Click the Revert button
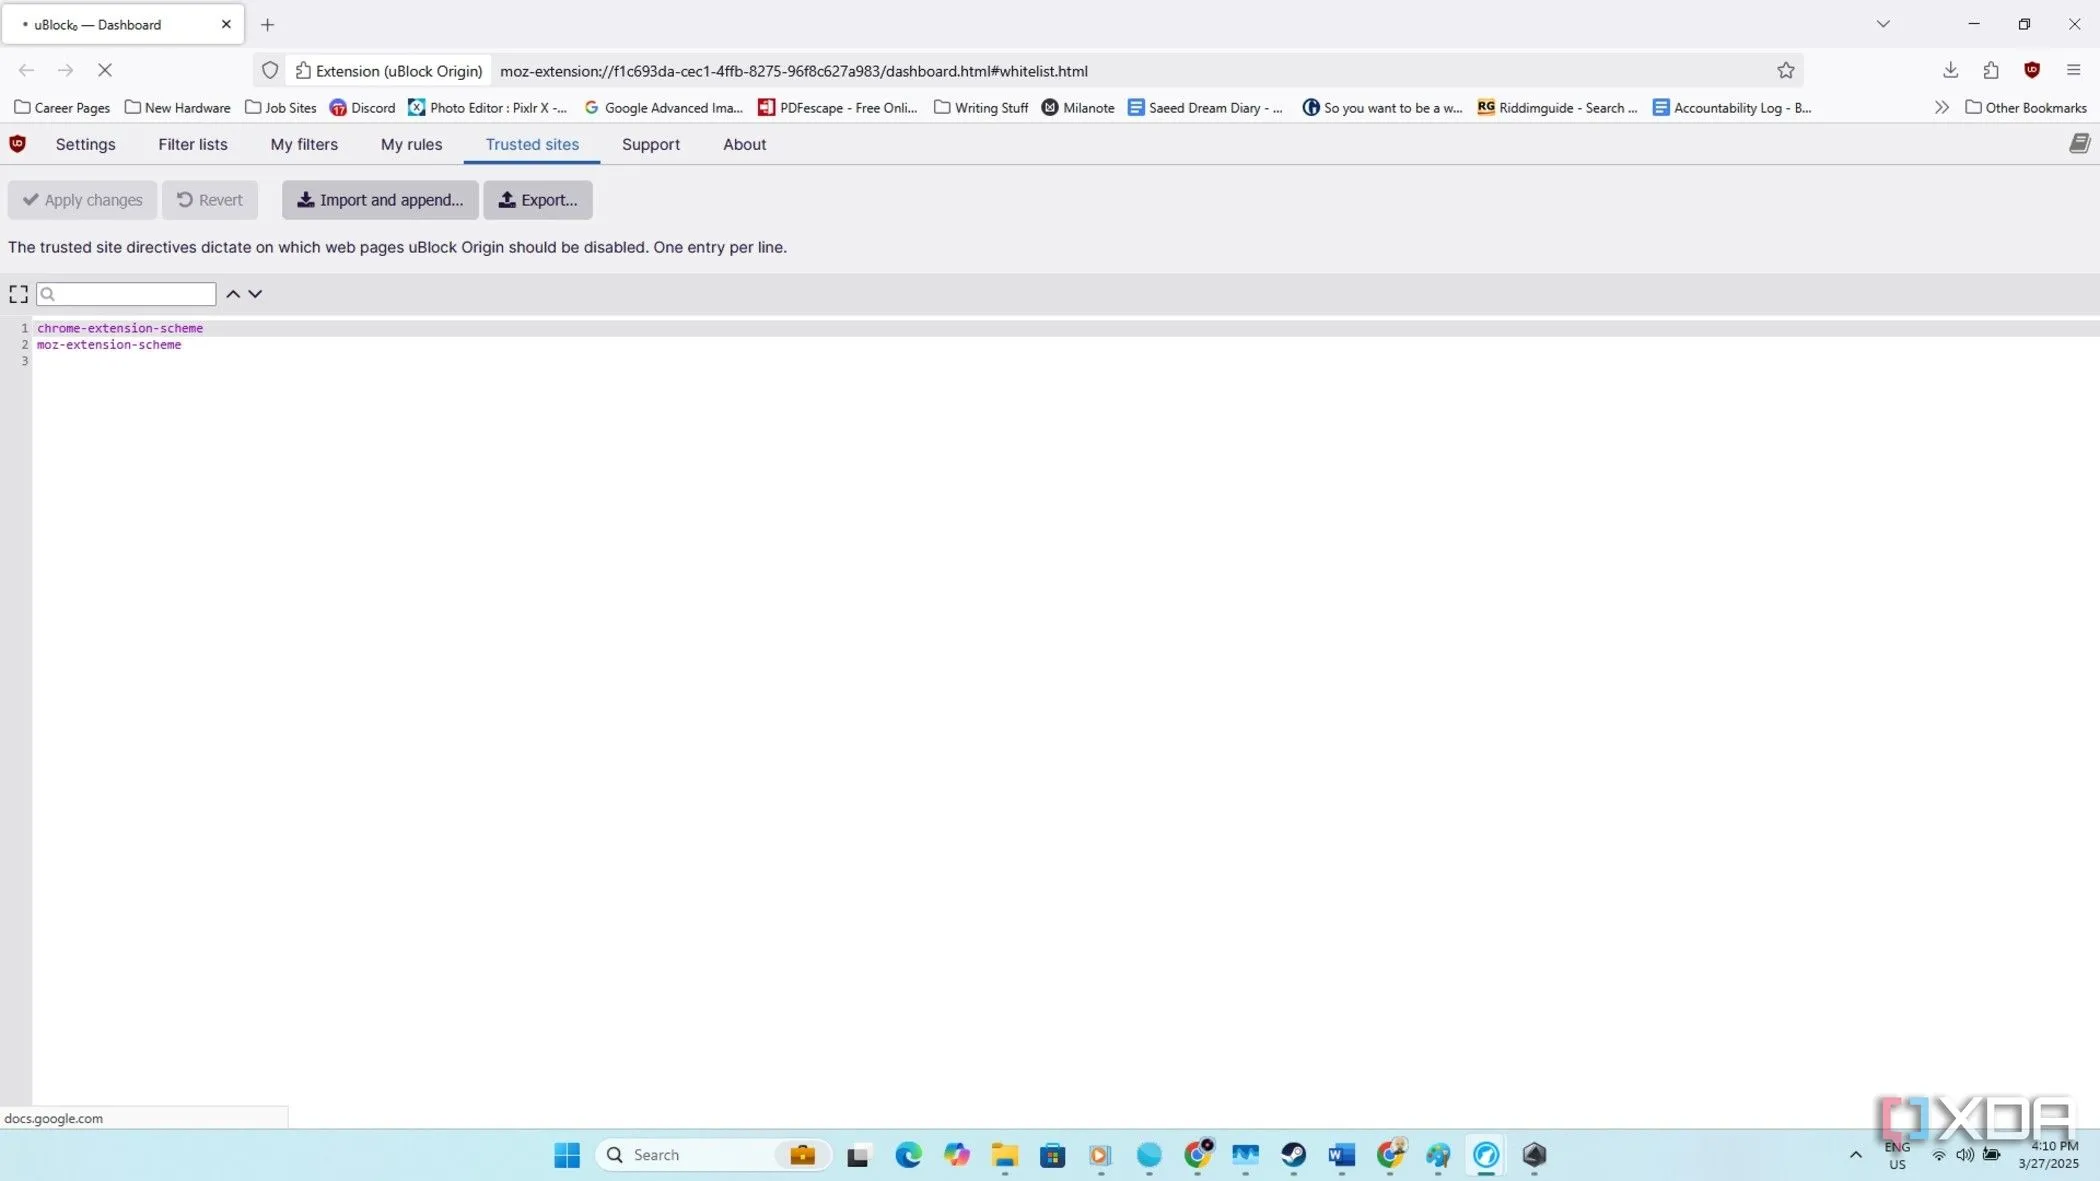The height and width of the screenshot is (1181, 2100). tap(210, 200)
